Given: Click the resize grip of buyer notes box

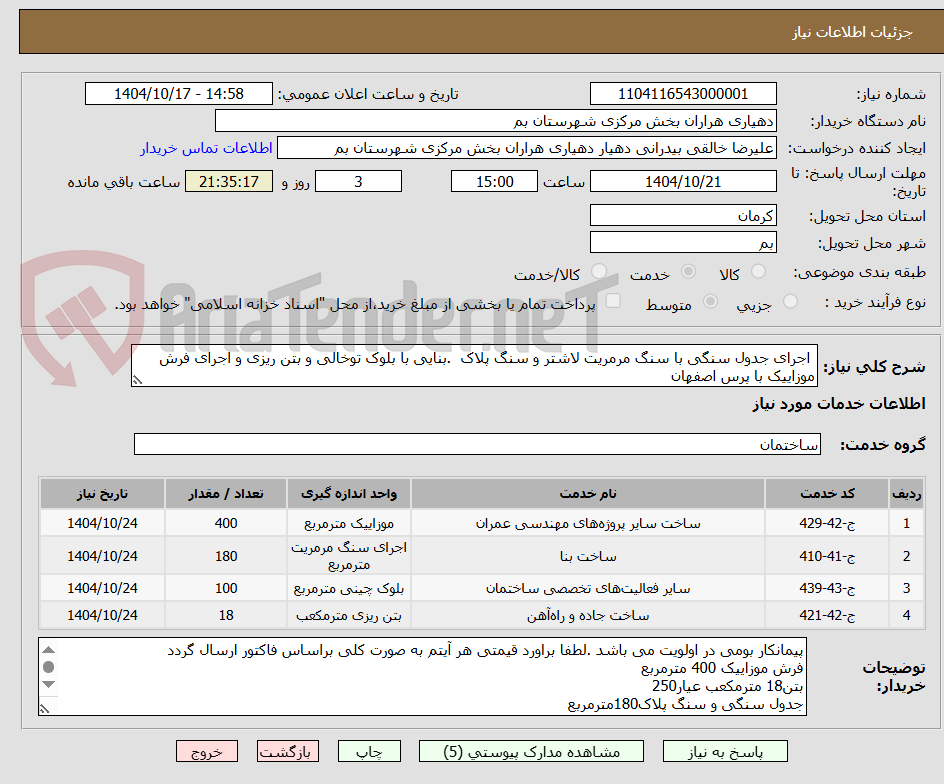Looking at the screenshot, I should [x=44, y=709].
